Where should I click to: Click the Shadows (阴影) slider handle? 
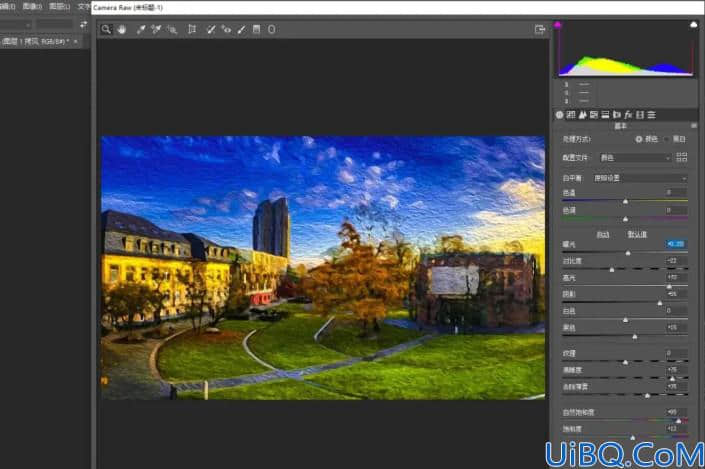660,304
